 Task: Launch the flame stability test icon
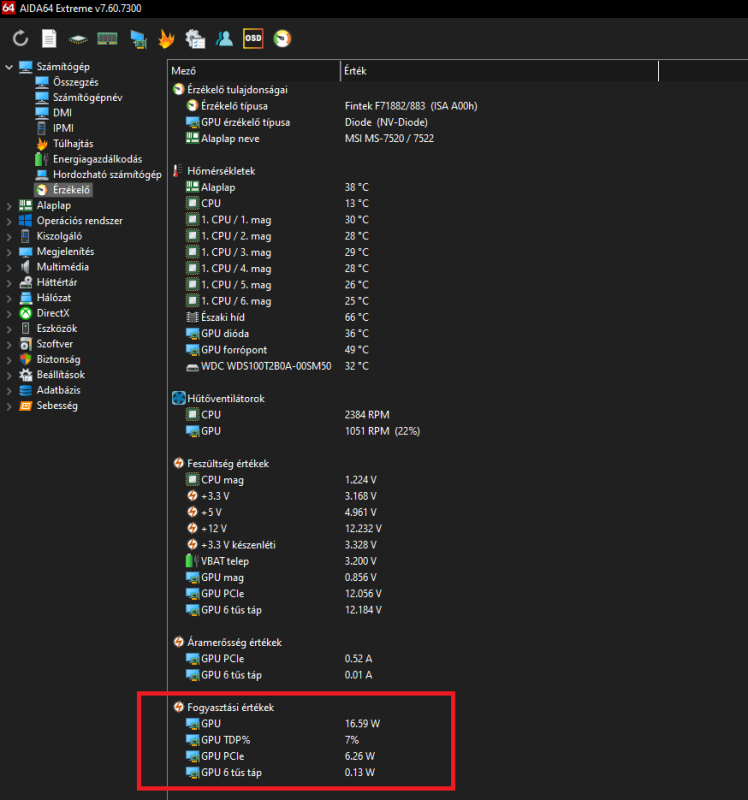point(166,38)
